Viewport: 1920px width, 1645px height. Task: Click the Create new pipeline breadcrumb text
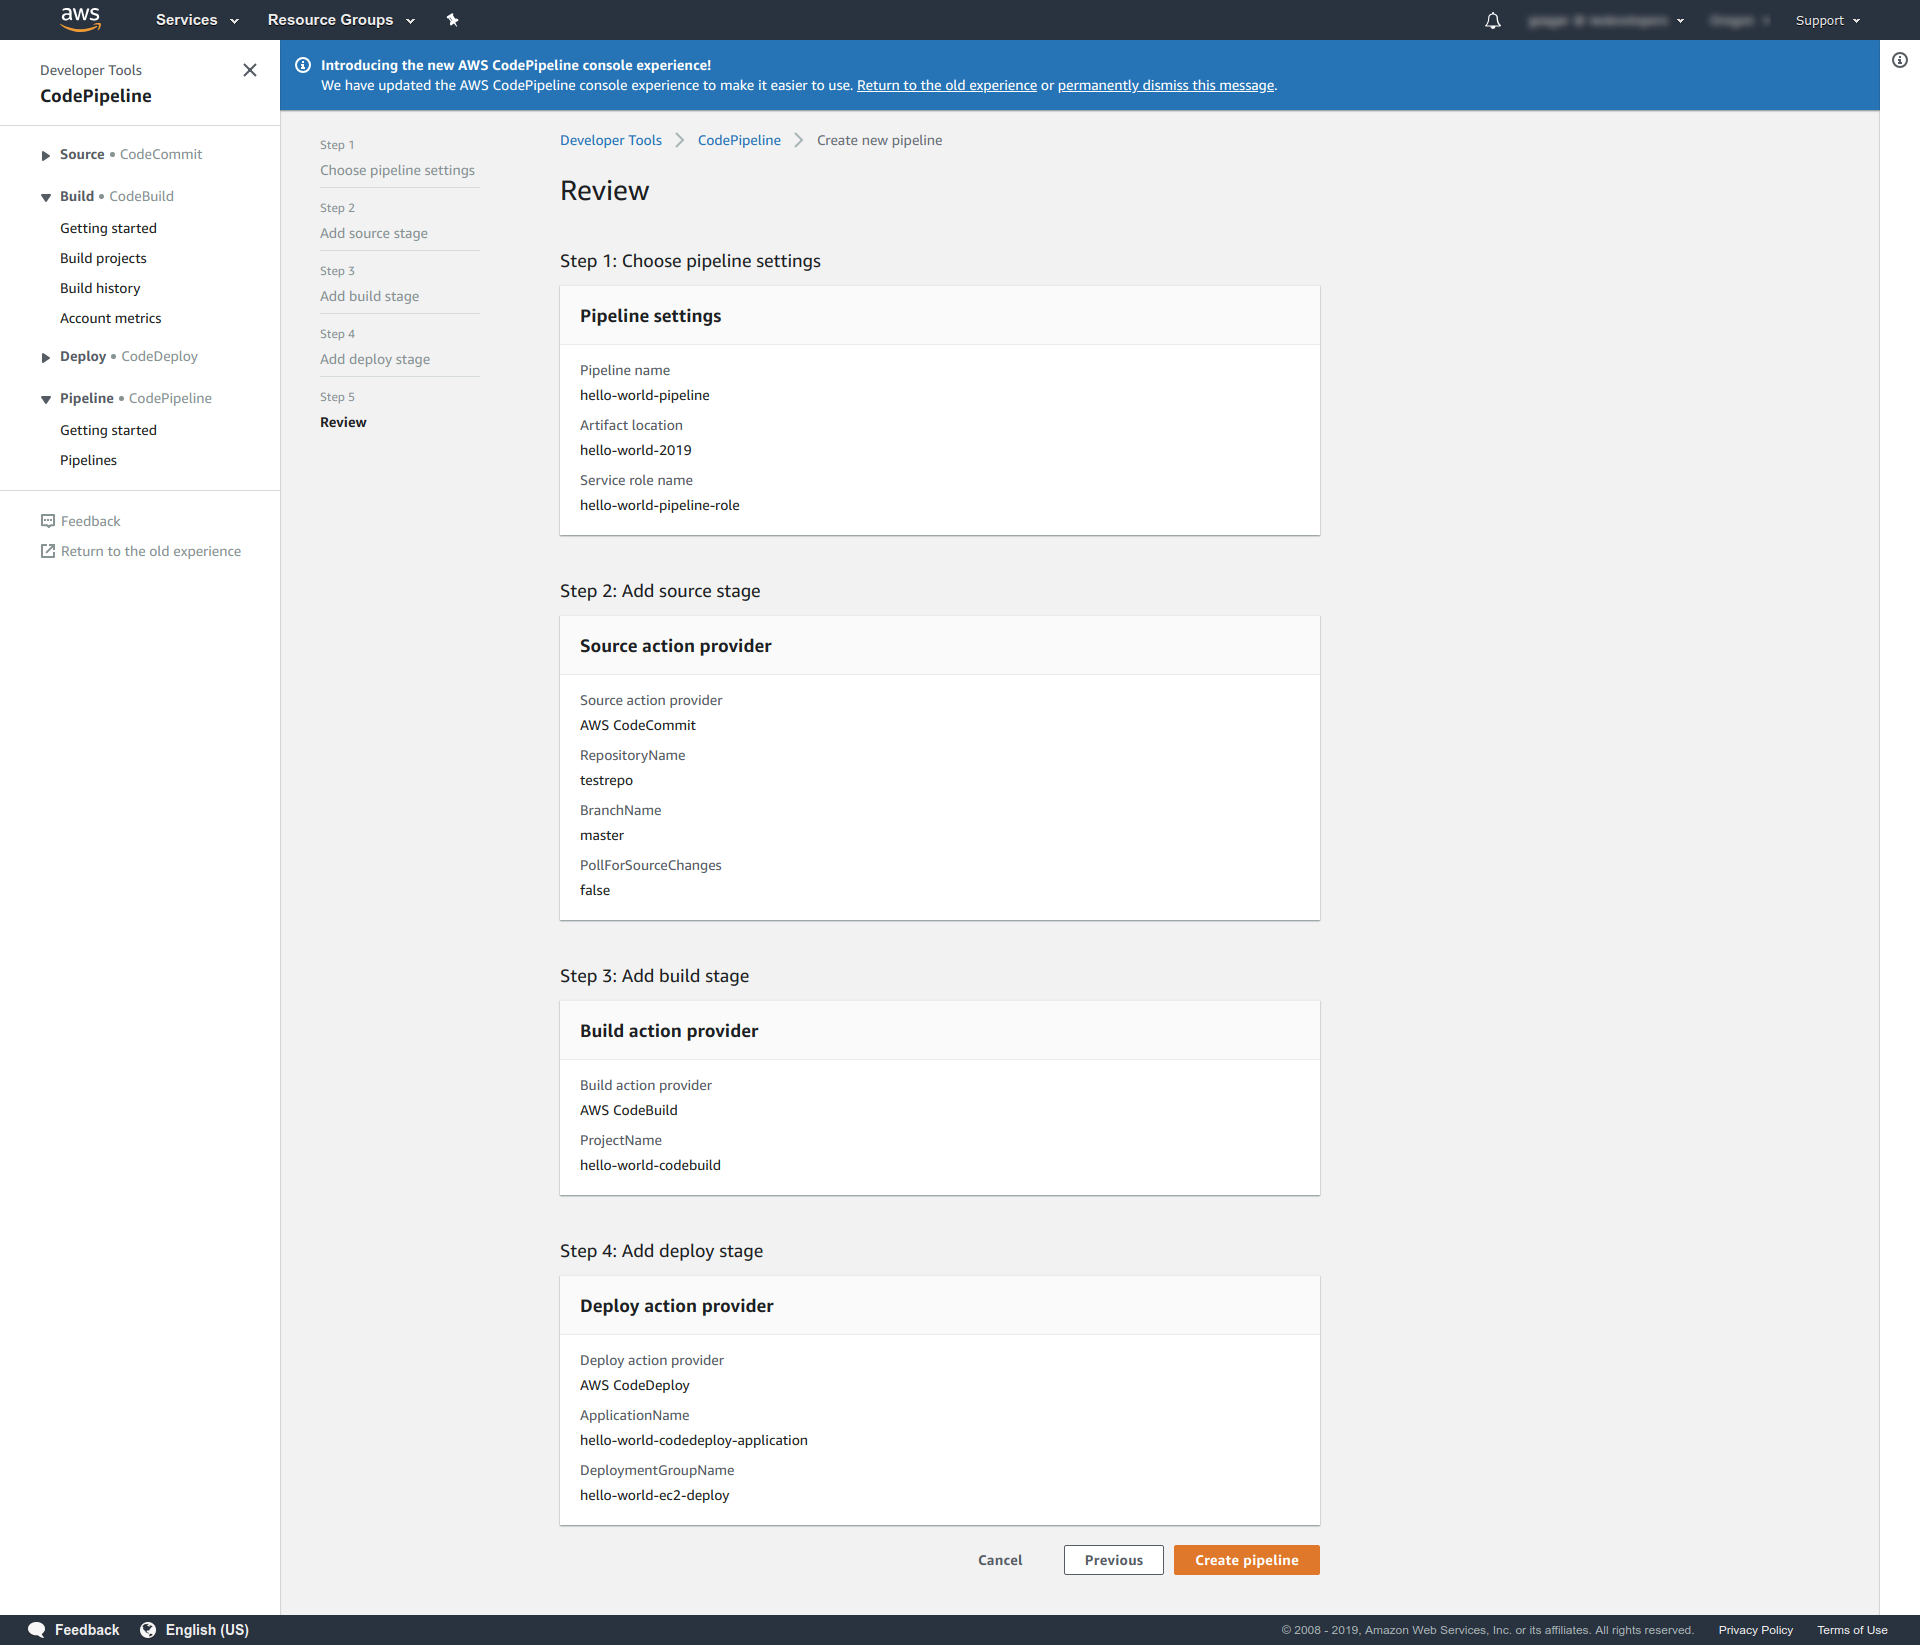[879, 140]
